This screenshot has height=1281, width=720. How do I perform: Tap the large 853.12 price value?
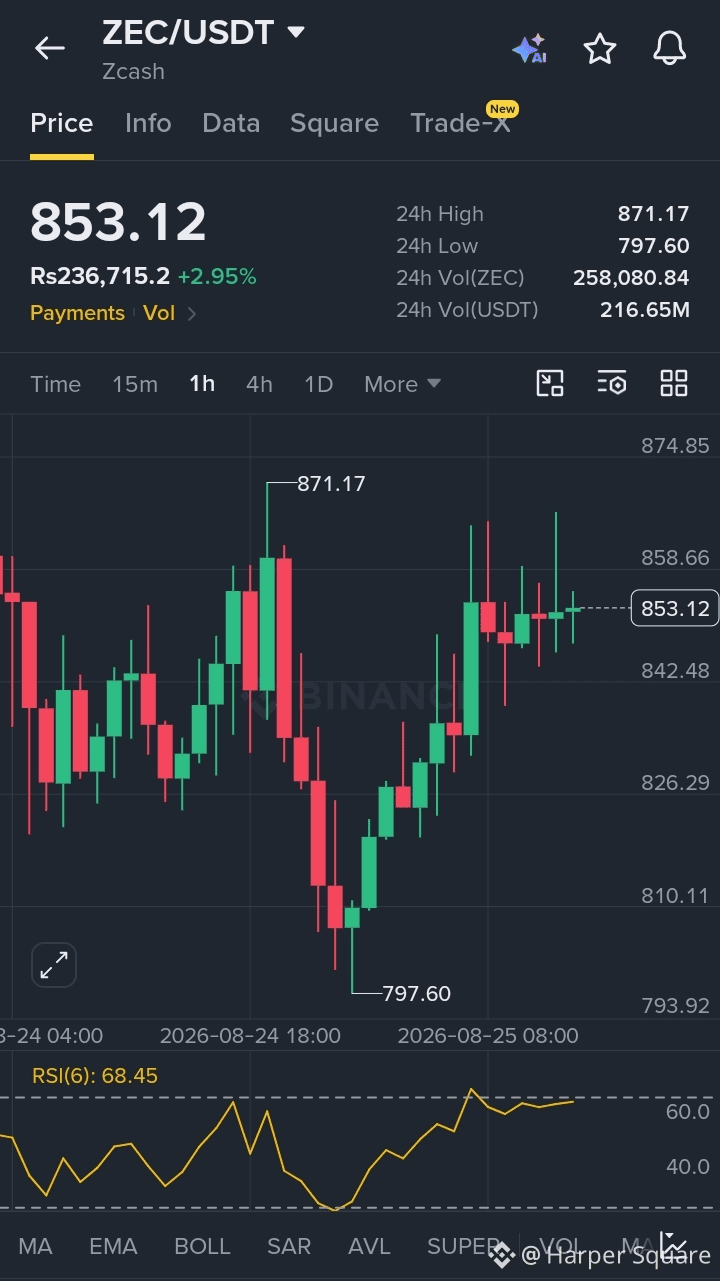[118, 222]
